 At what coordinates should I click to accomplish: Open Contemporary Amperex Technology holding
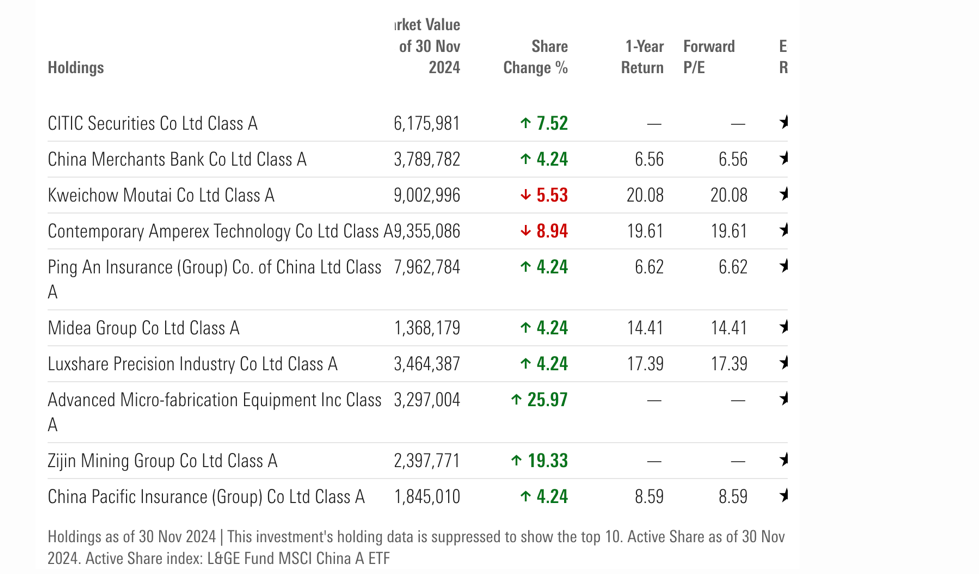tap(215, 232)
